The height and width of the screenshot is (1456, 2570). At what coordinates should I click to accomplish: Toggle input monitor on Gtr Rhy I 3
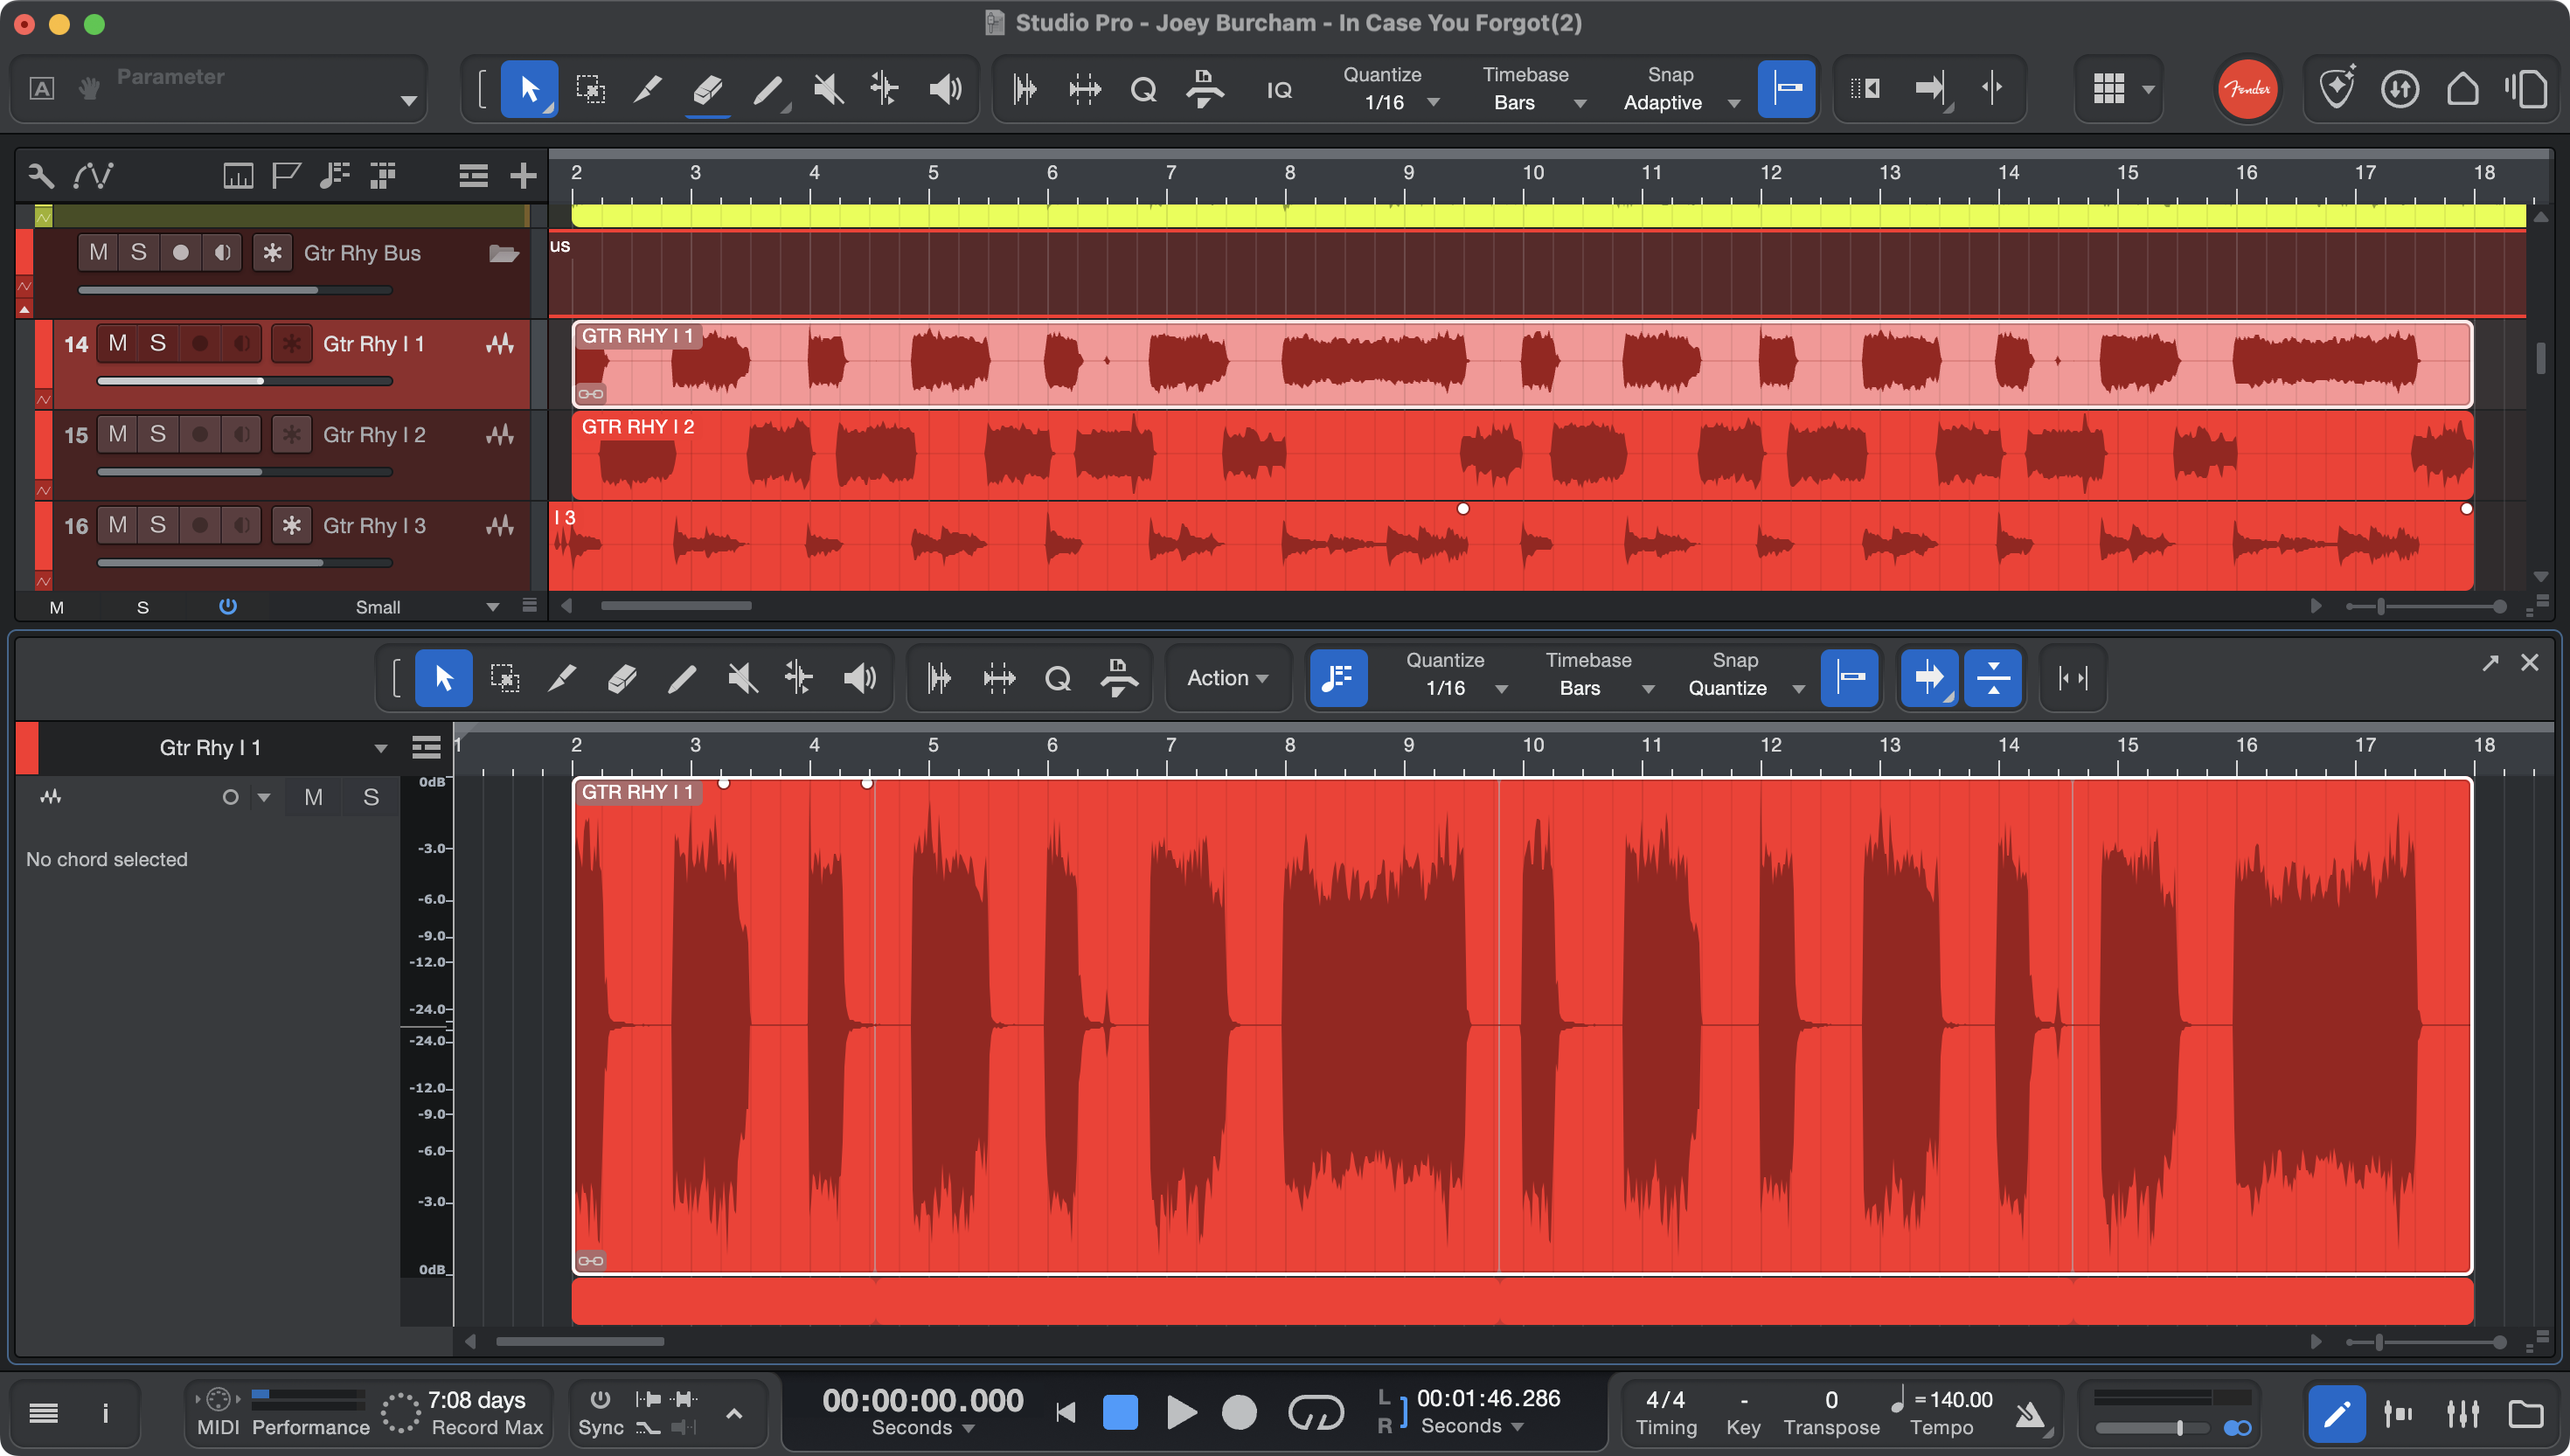(x=242, y=525)
